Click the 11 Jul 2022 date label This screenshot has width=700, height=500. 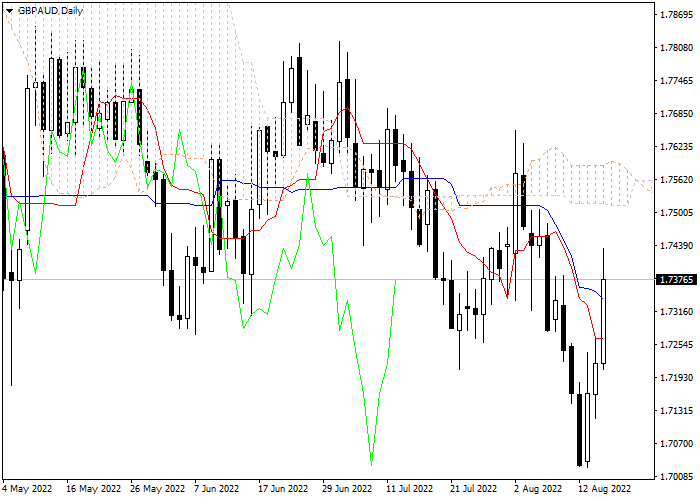409,489
